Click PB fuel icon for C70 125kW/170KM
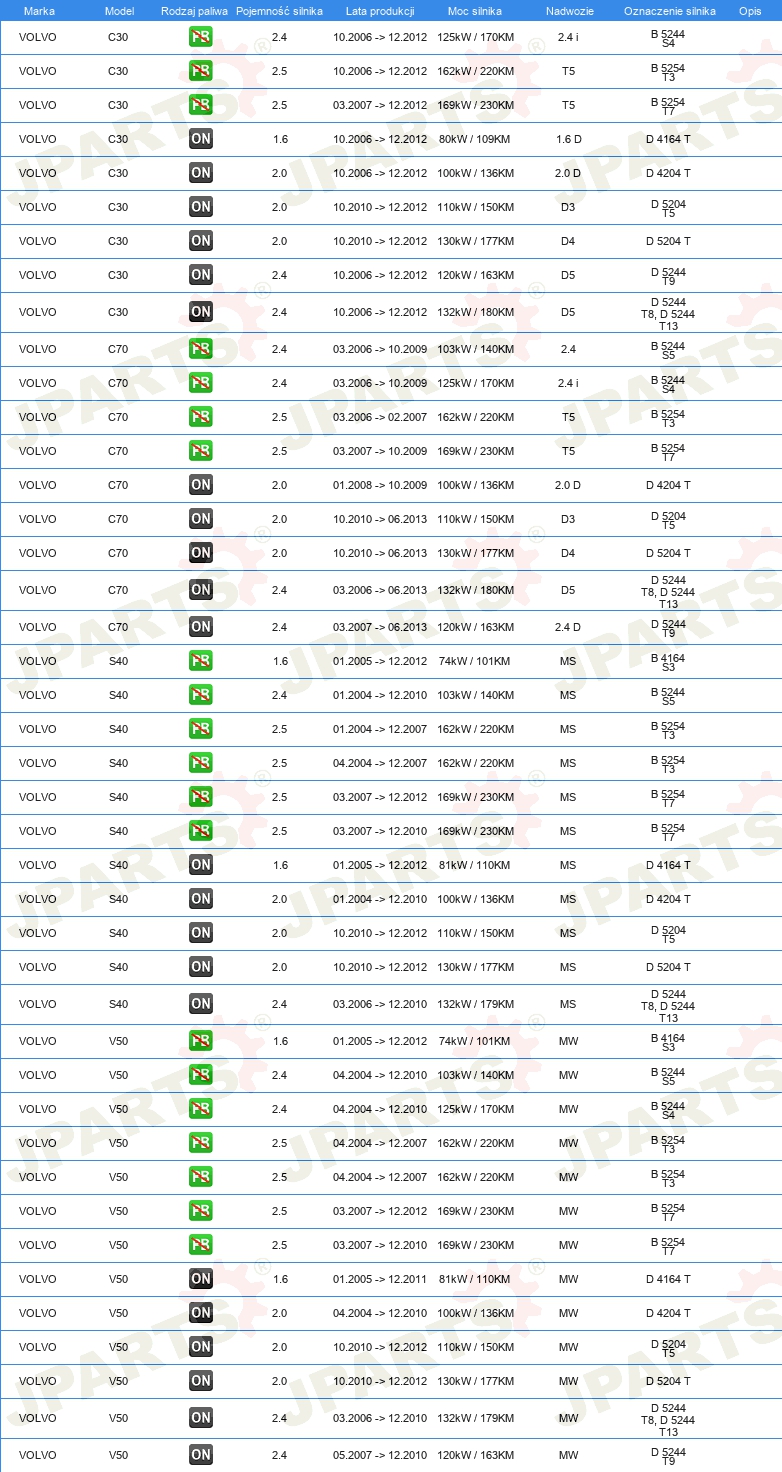The image size is (782, 1472). coord(201,383)
